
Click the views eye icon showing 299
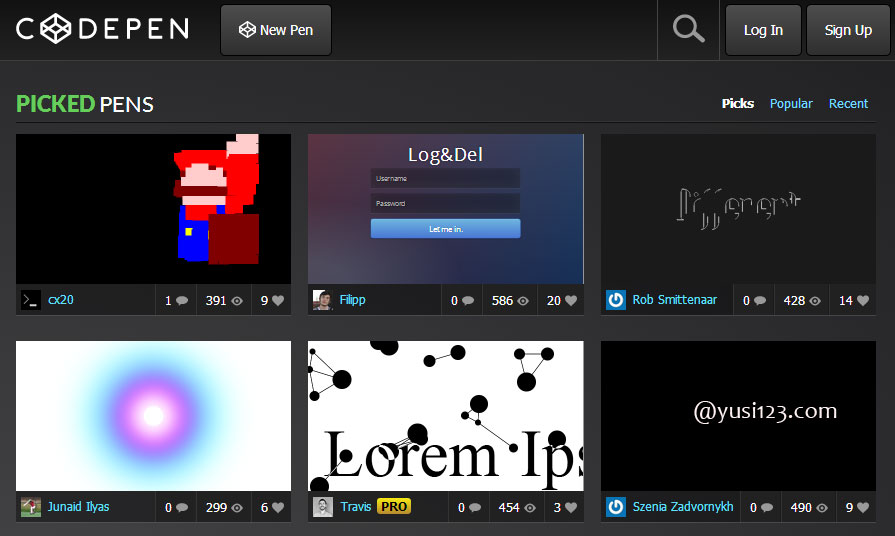(x=237, y=508)
